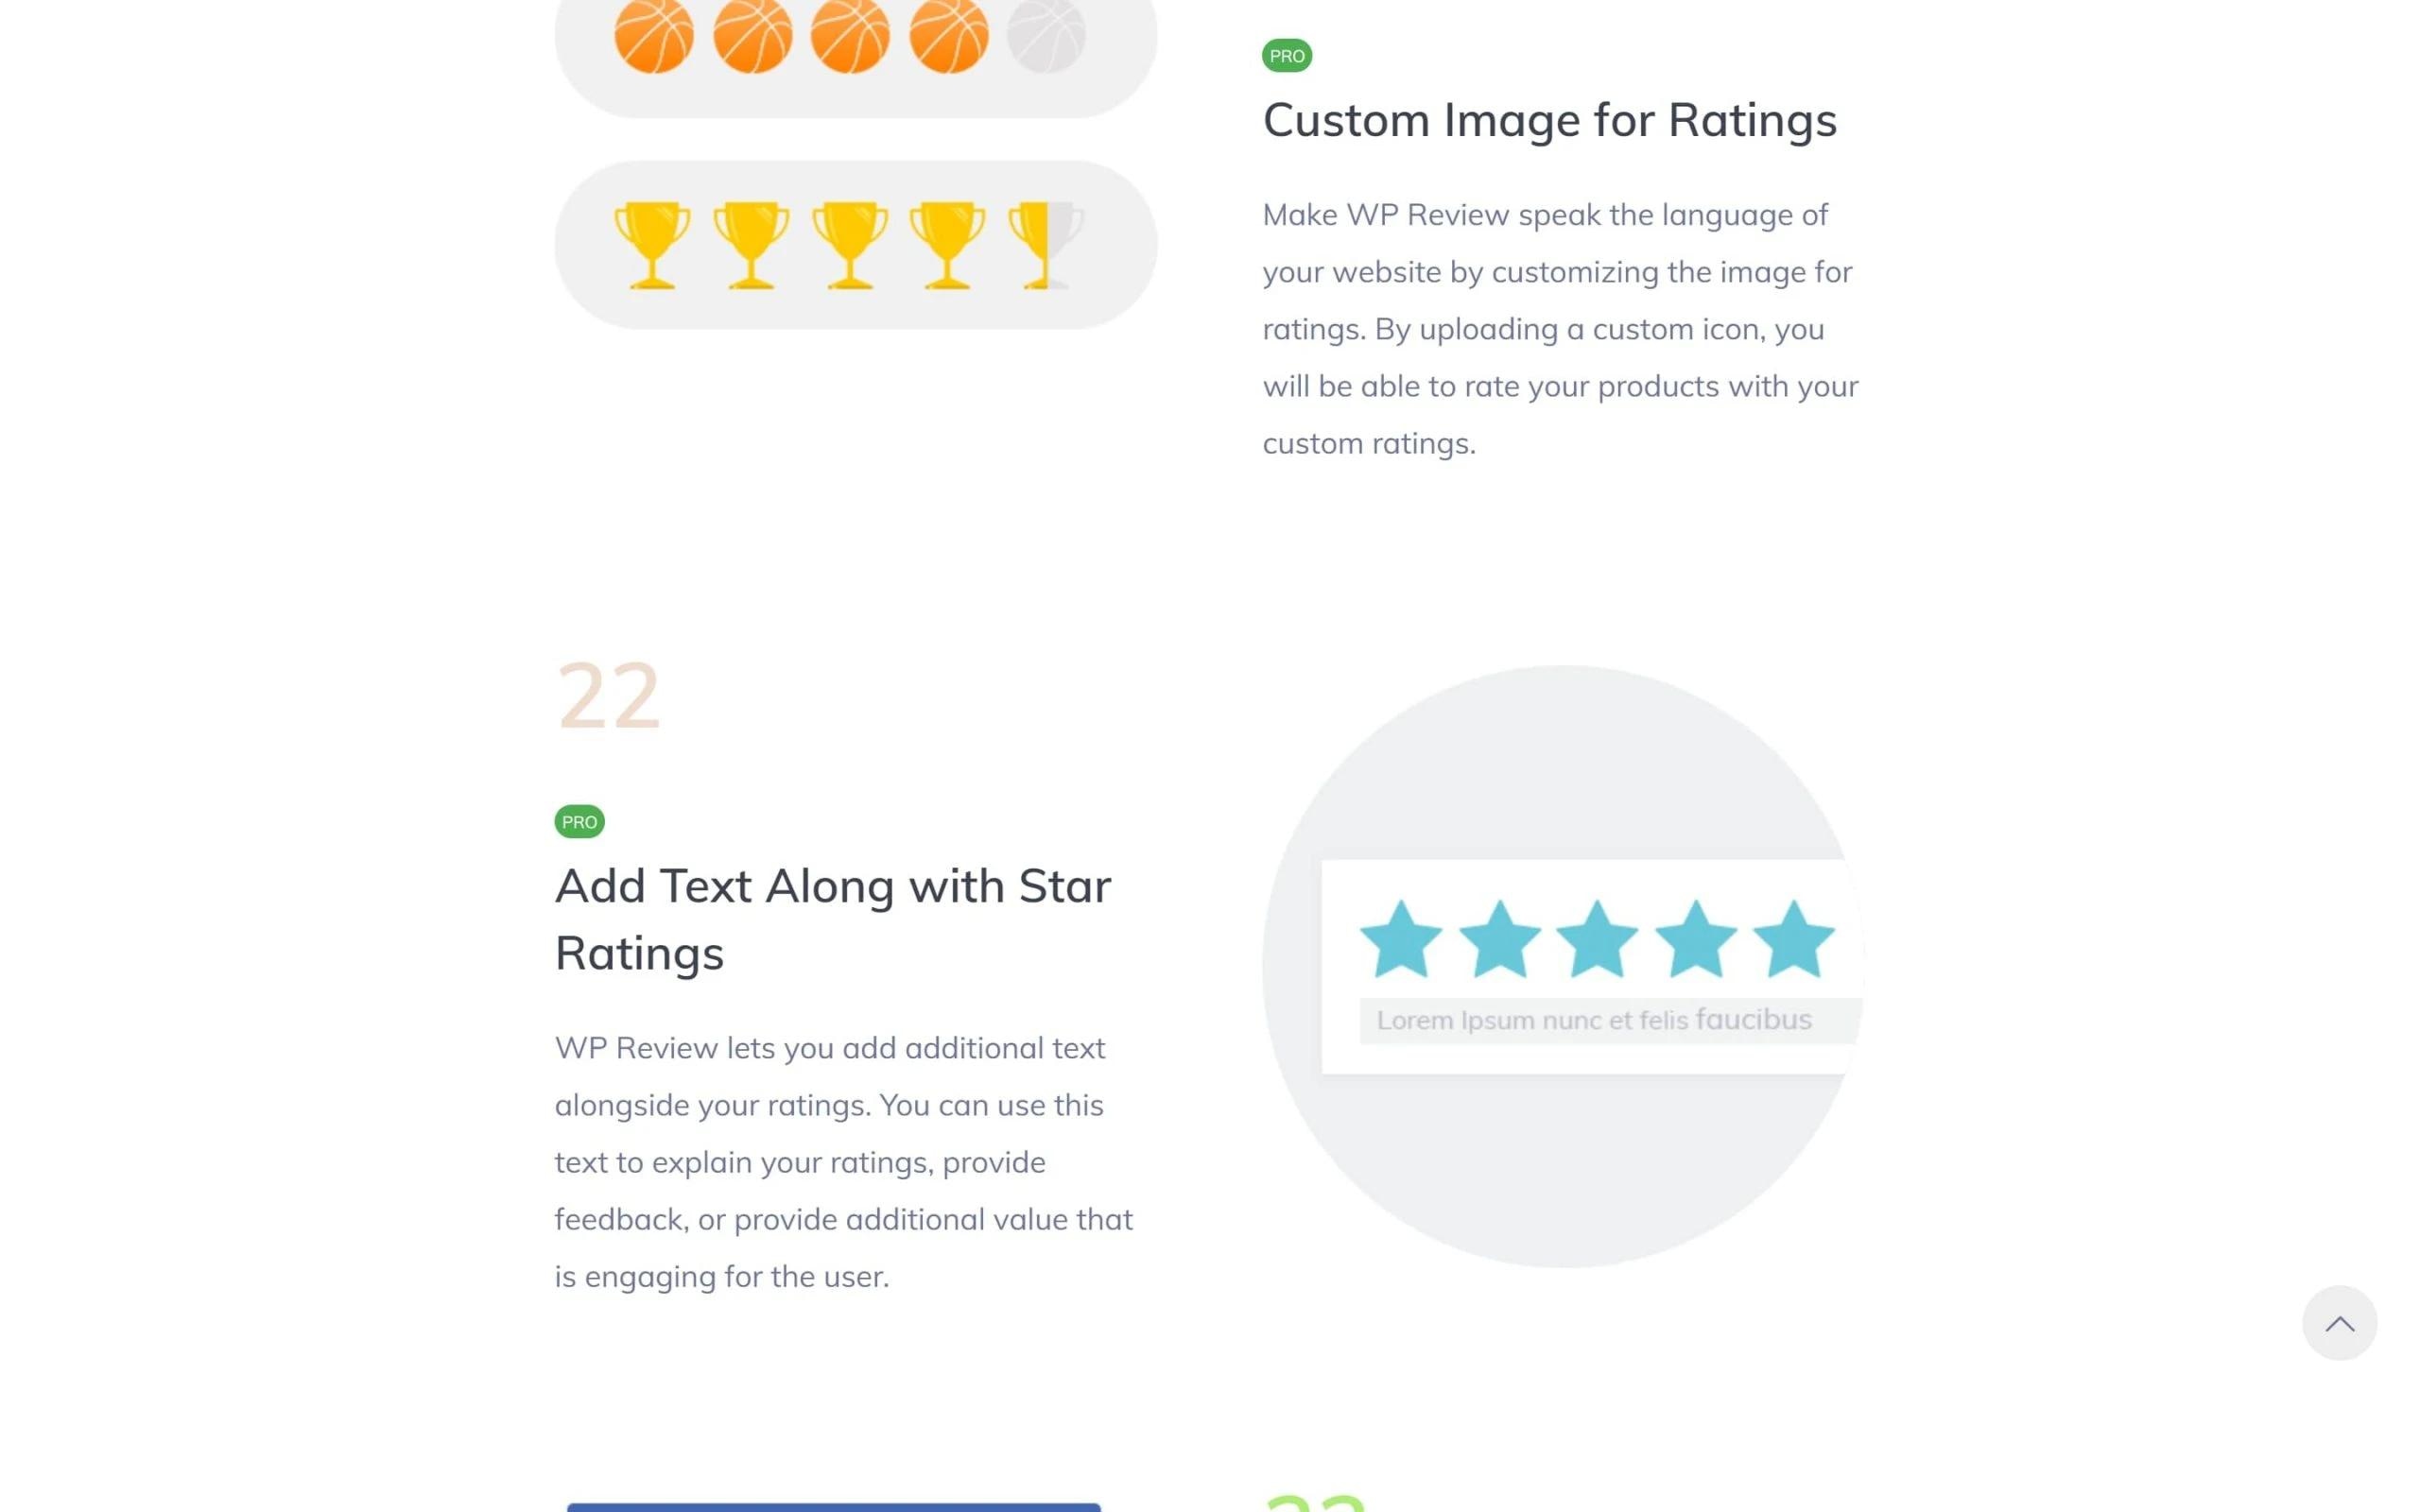Click the last blue star in rating preview
Viewport: 2420px width, 1512px height.
[x=1793, y=939]
